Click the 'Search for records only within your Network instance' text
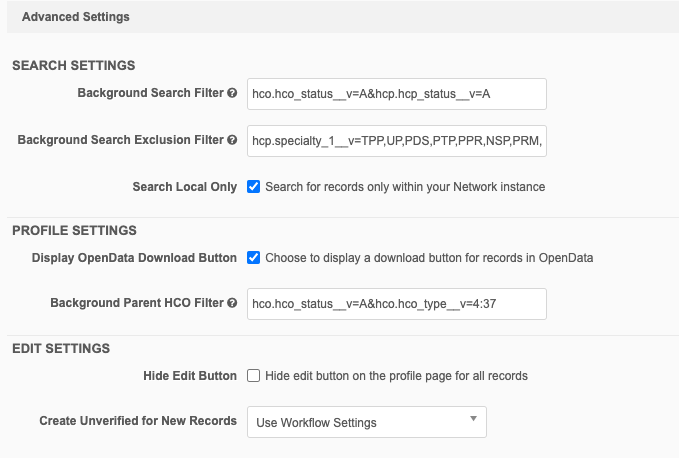679x458 pixels. coord(404,187)
